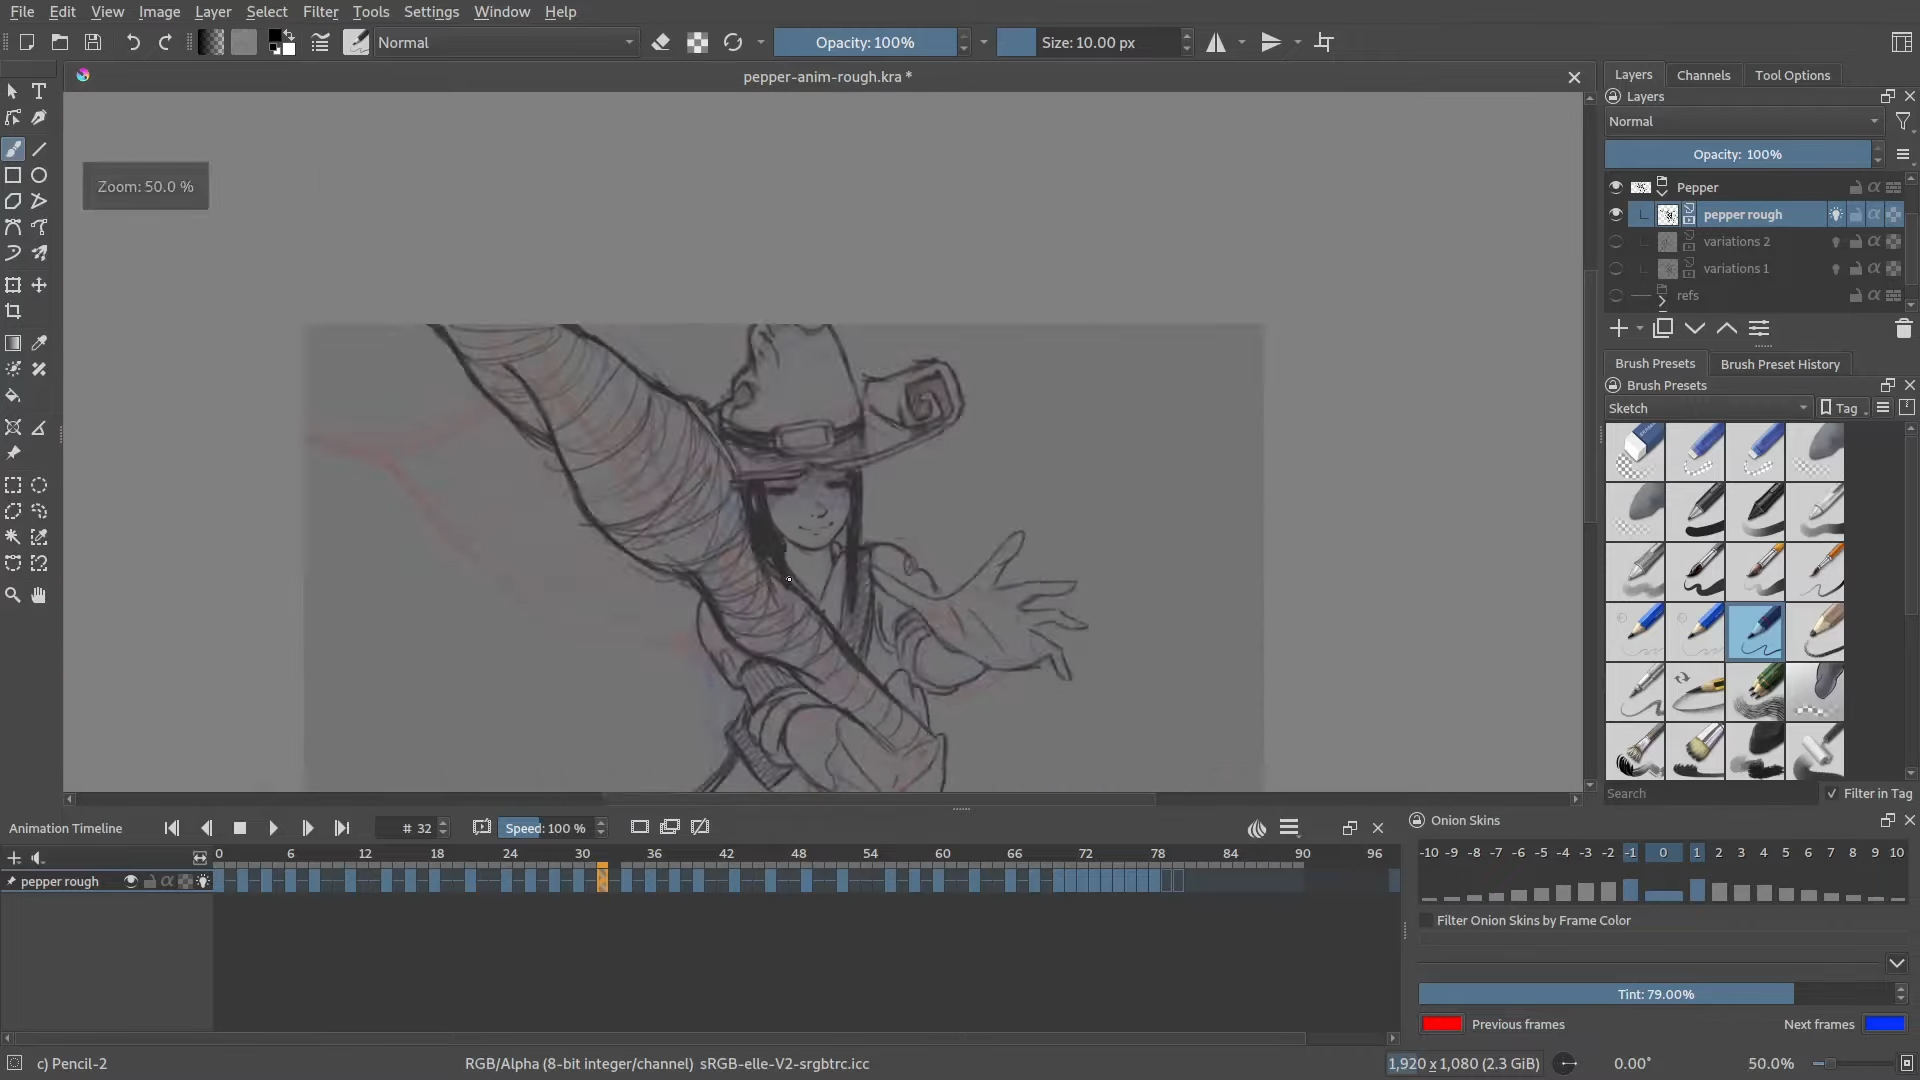Uncheck Filter in Tag option
Viewport: 1920px width, 1080px height.
[1832, 793]
